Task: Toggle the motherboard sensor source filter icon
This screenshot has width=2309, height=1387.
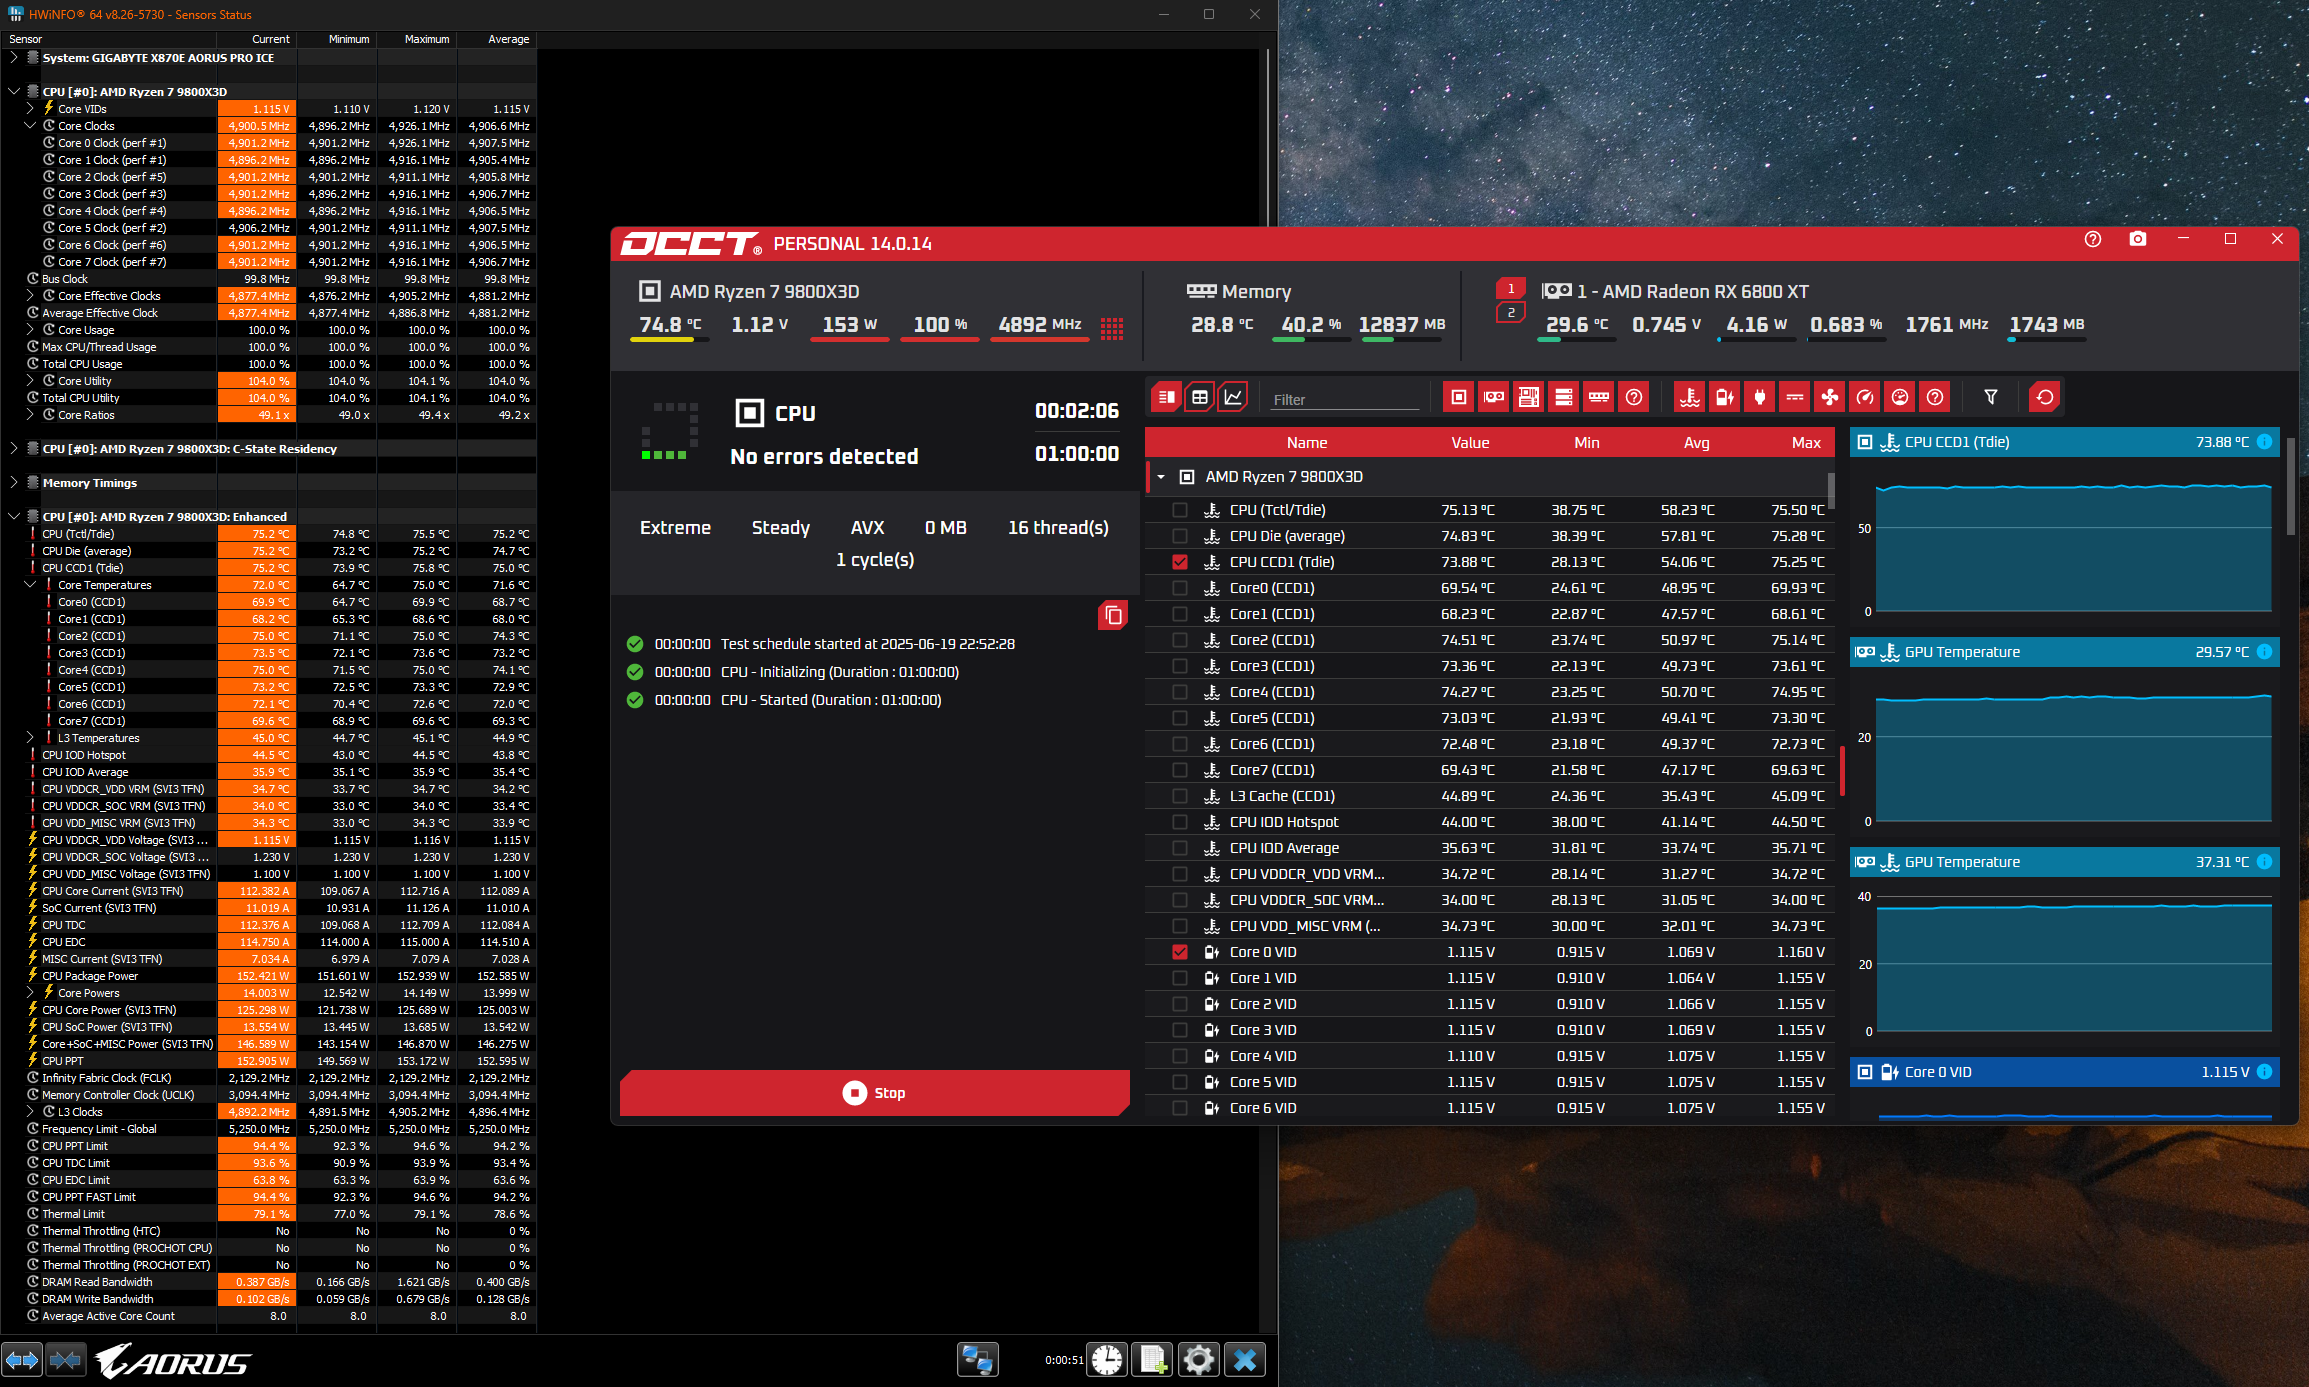Action: (x=1529, y=397)
